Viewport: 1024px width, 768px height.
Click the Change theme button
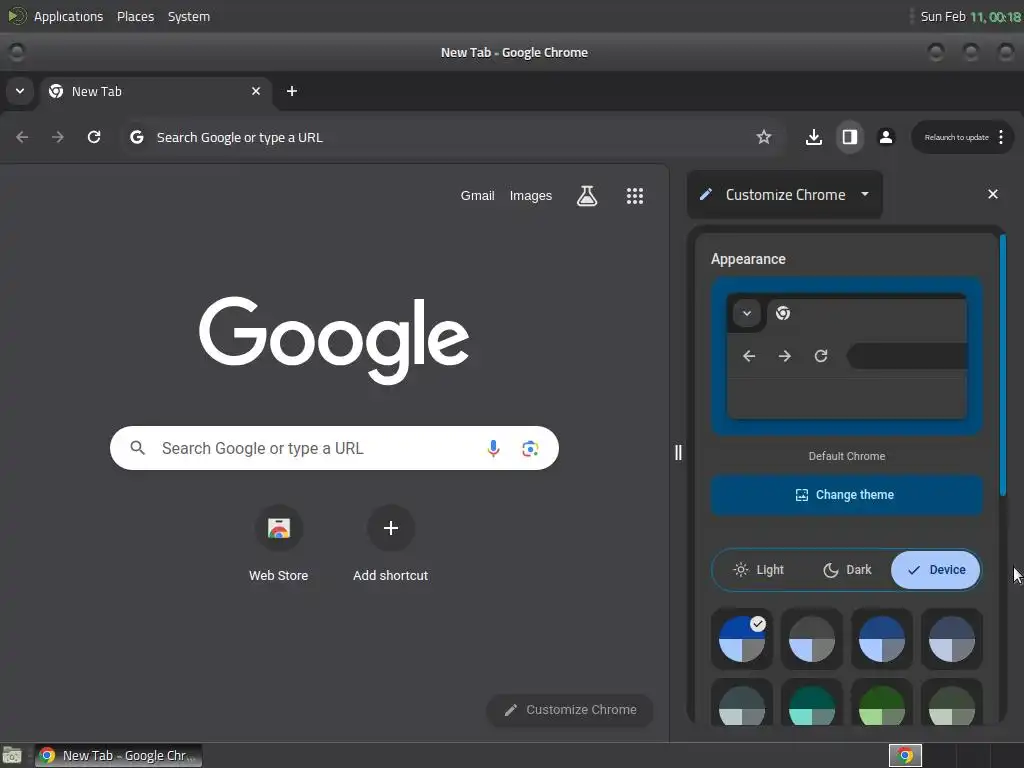pos(846,494)
